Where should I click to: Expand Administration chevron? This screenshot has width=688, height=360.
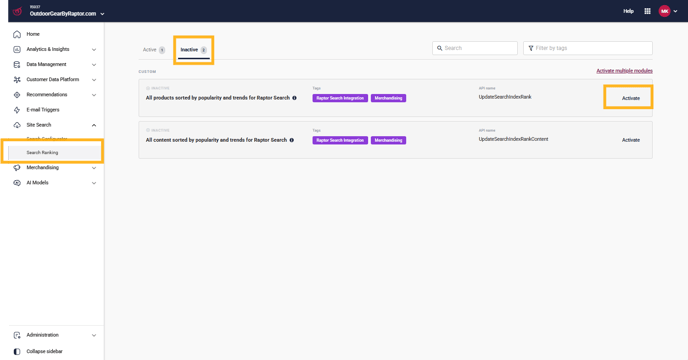pyautogui.click(x=94, y=335)
